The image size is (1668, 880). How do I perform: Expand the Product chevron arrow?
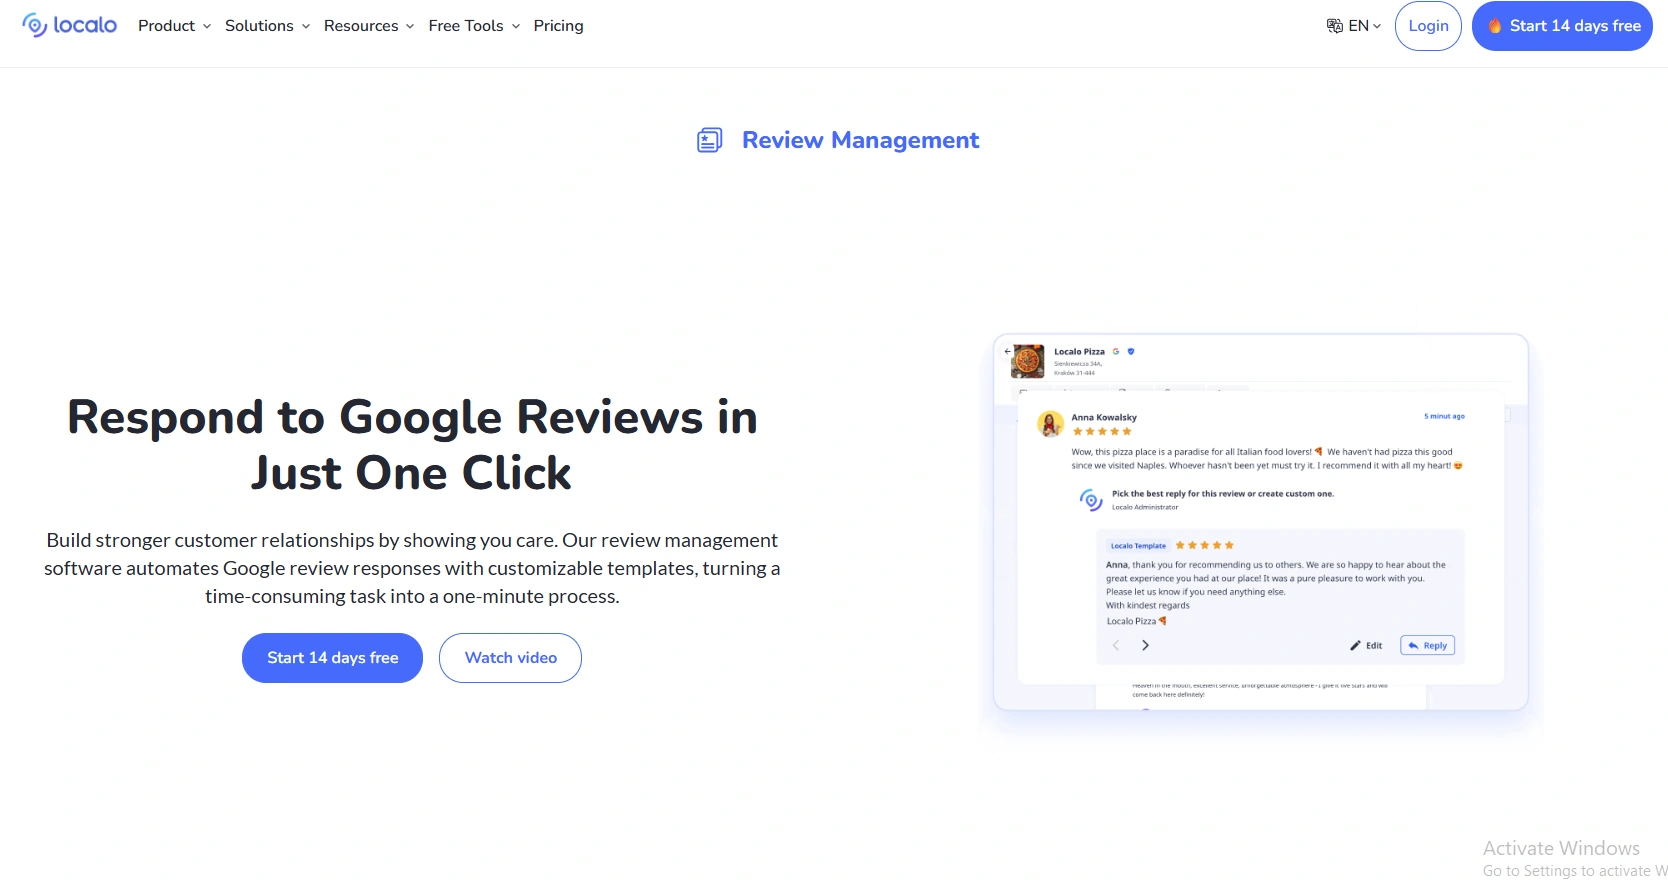coord(207,27)
